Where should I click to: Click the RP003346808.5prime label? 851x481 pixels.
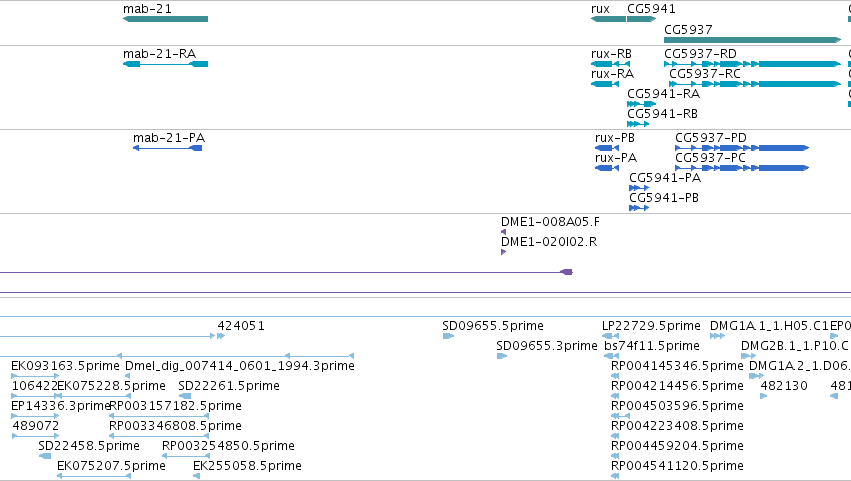click(175, 426)
